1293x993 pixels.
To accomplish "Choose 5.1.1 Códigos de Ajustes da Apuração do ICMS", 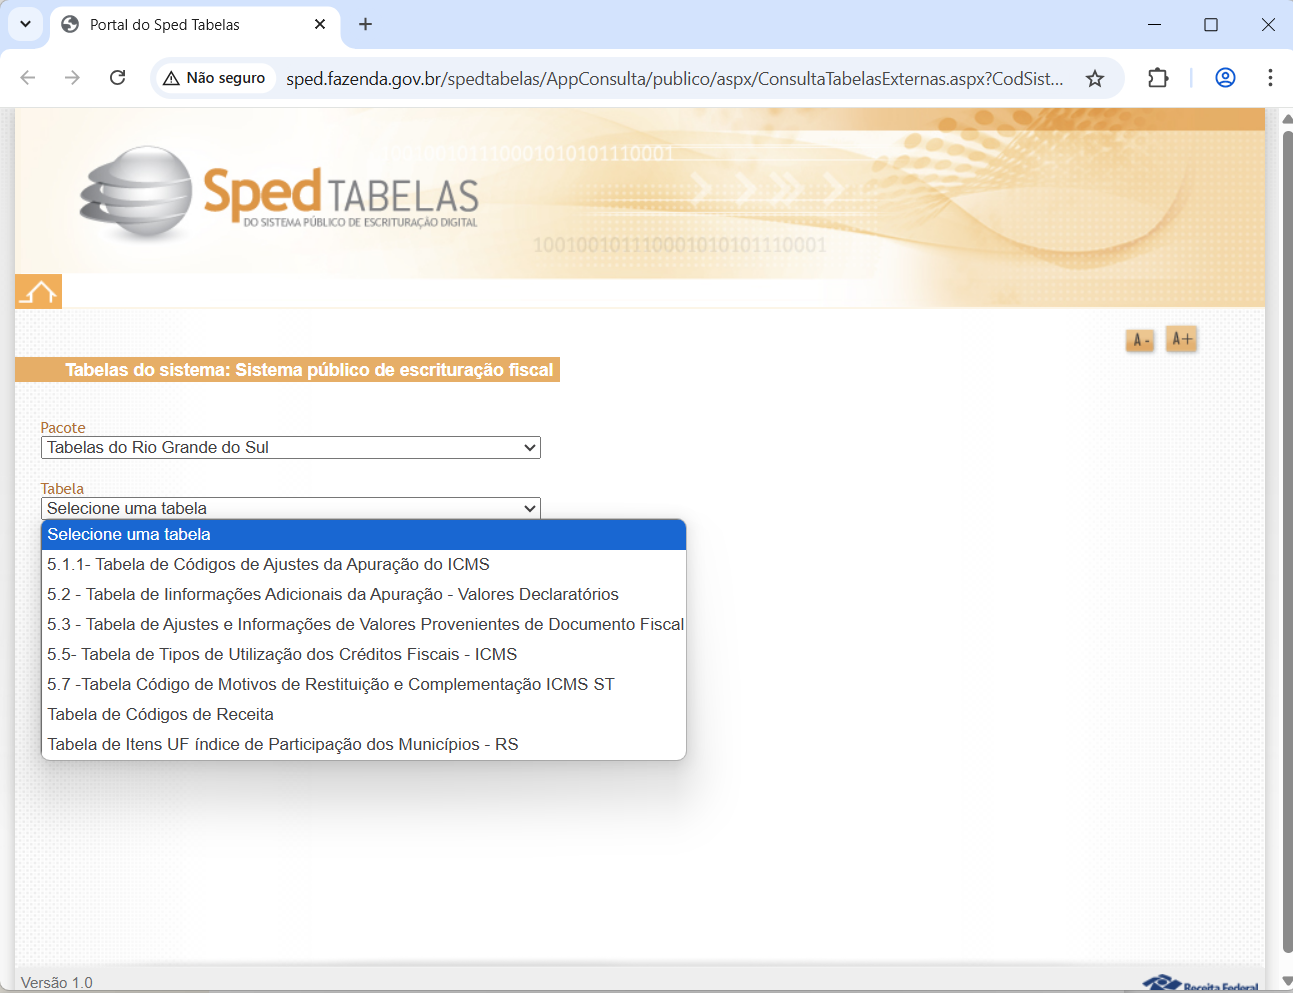I will [364, 565].
